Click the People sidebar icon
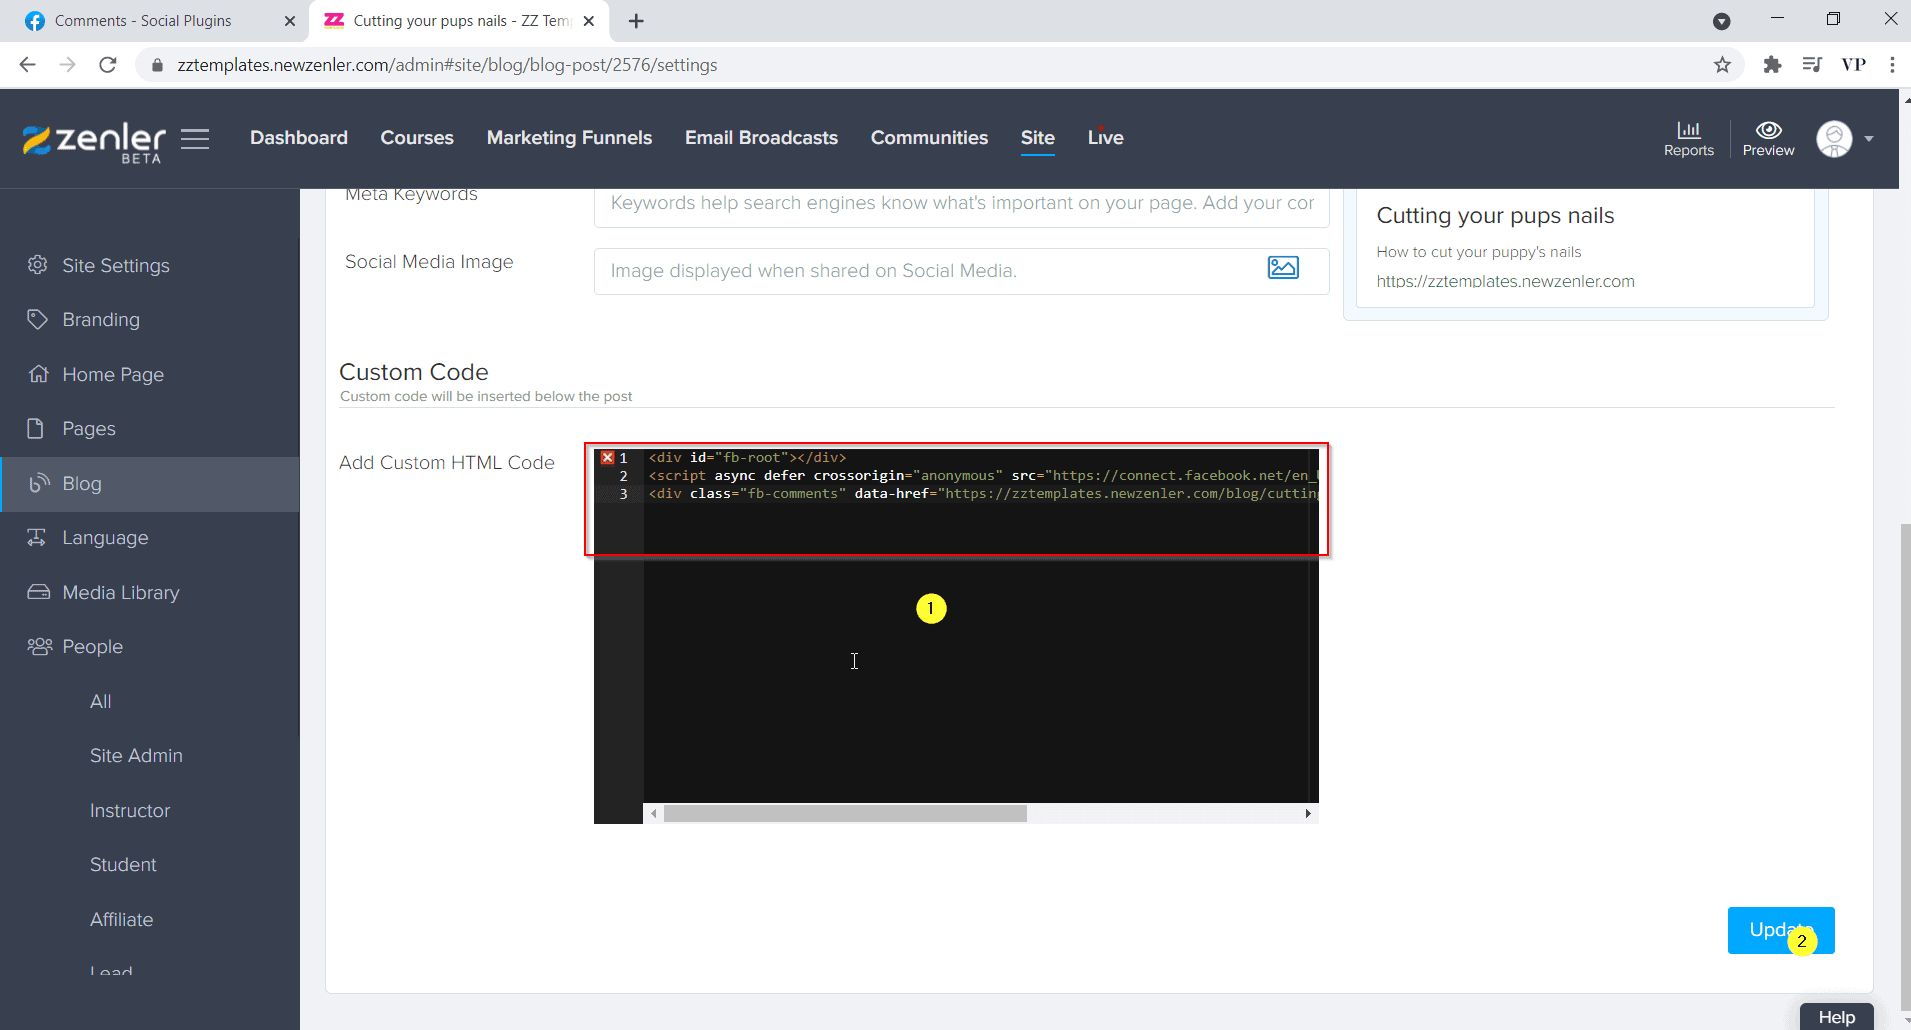1911x1030 pixels. [37, 646]
